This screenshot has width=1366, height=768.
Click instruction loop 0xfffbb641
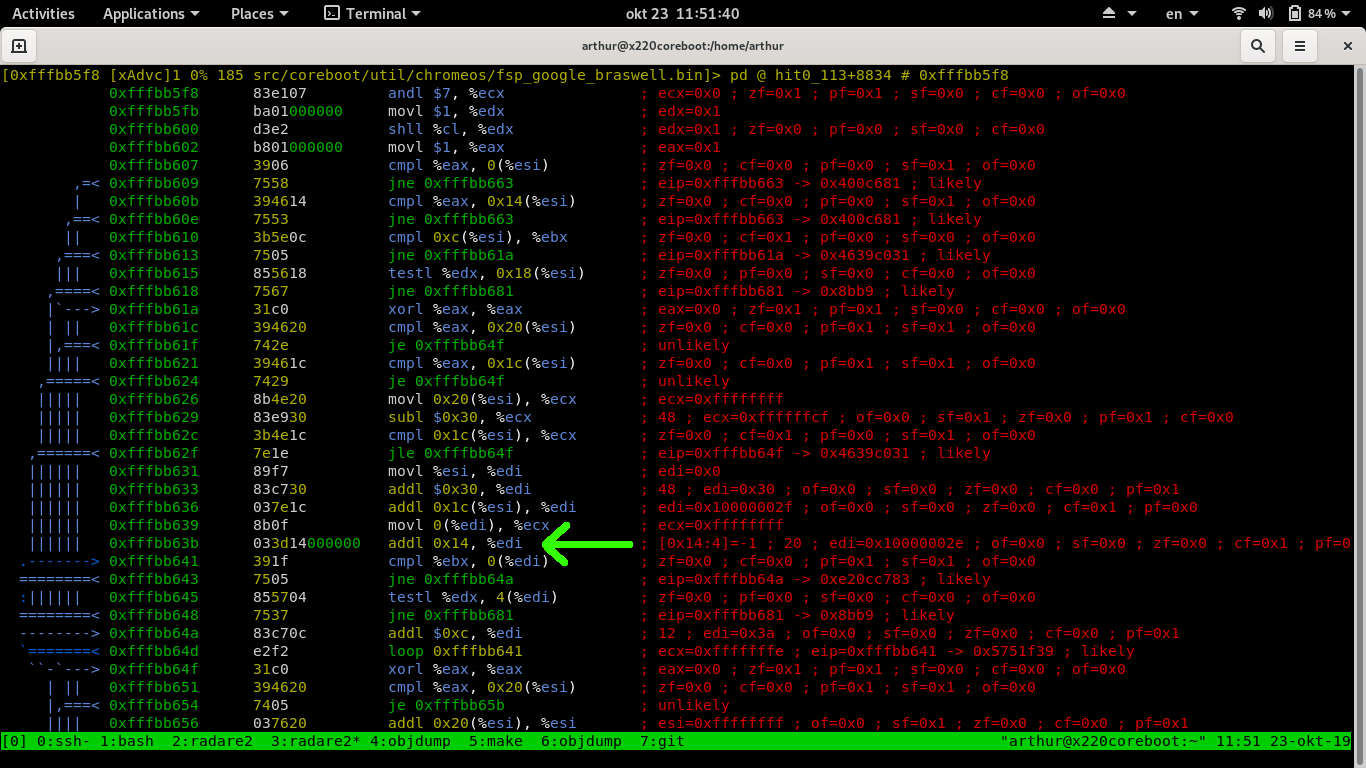(455, 651)
